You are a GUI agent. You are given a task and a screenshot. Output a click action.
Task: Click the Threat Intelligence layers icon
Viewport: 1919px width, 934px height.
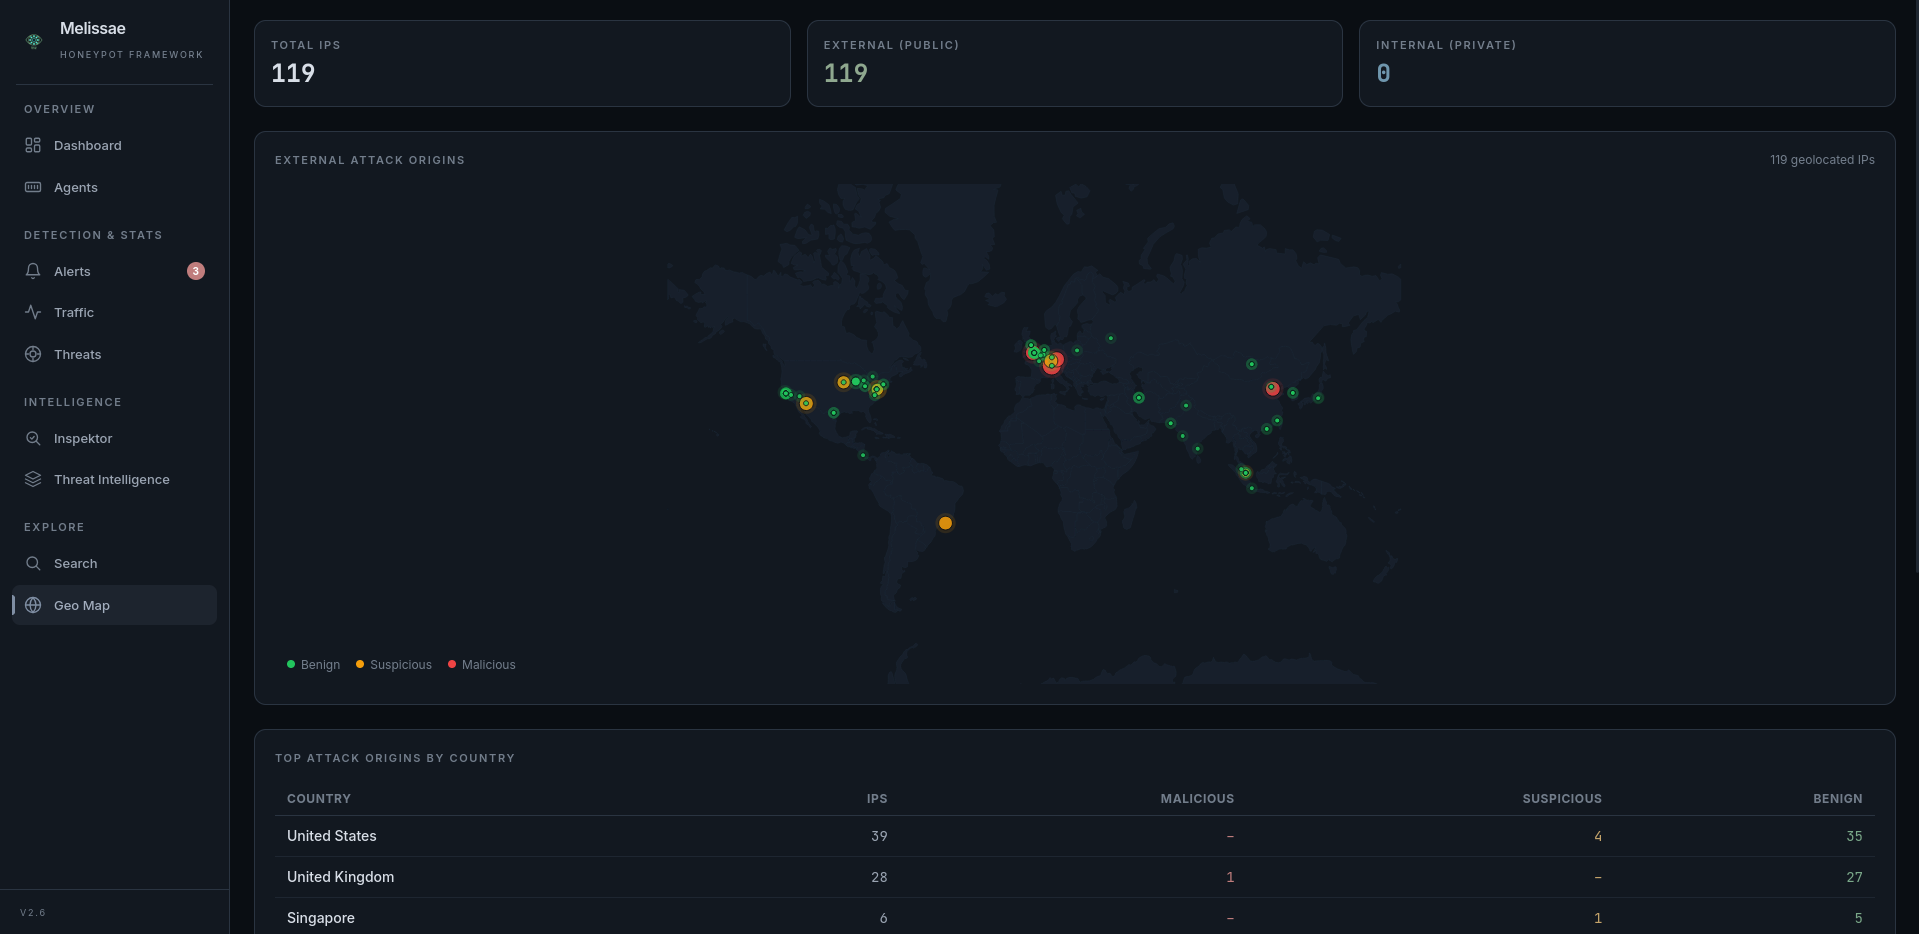[x=33, y=479]
